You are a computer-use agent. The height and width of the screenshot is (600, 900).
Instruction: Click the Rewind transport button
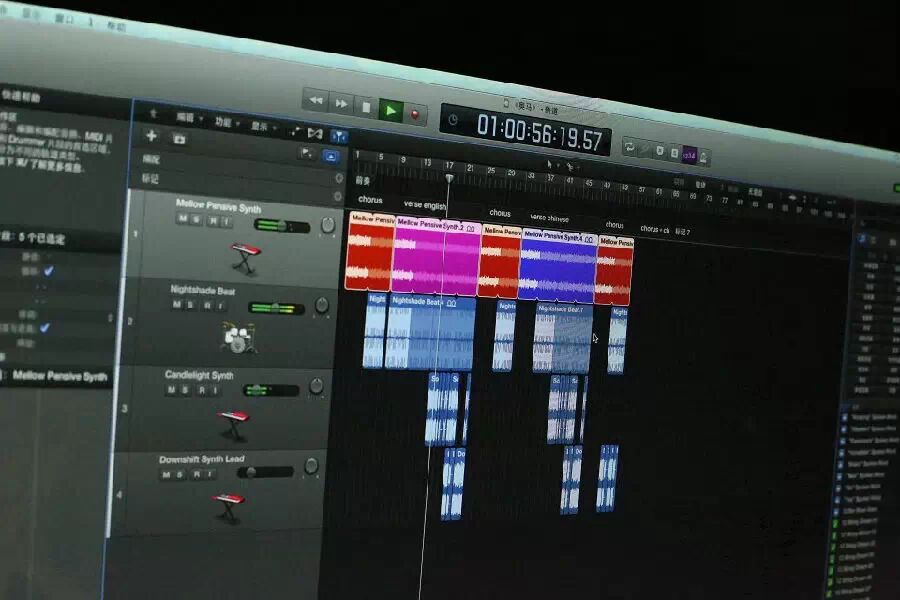coord(315,100)
